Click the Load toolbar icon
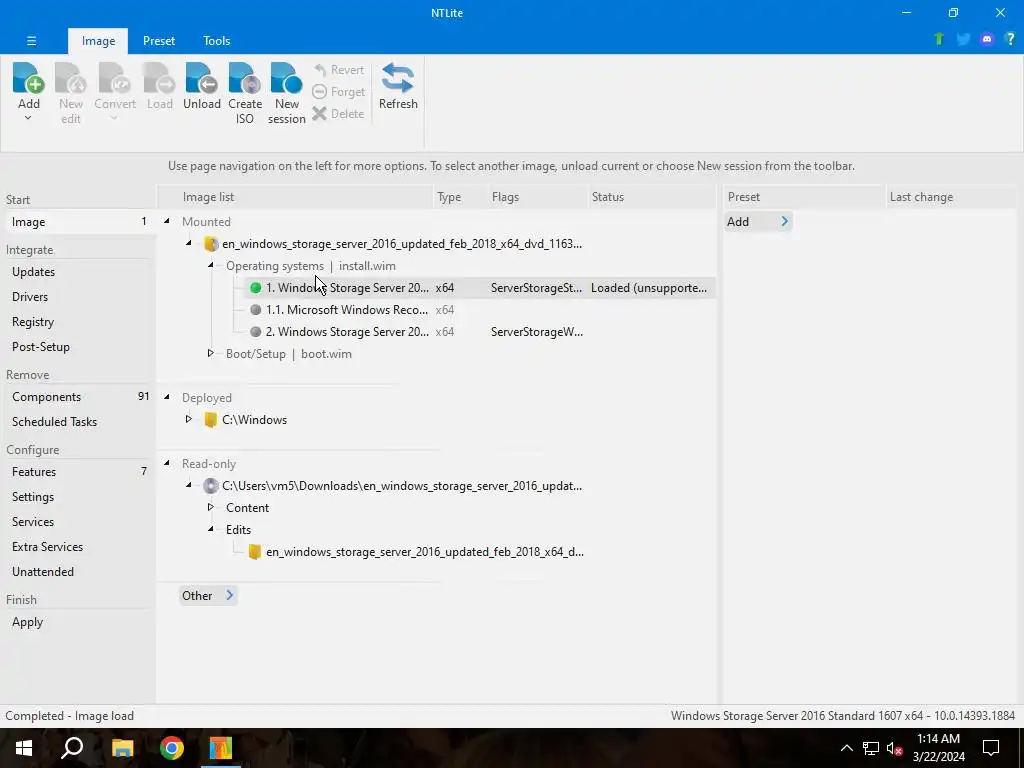The width and height of the screenshot is (1024, 768). [159, 78]
